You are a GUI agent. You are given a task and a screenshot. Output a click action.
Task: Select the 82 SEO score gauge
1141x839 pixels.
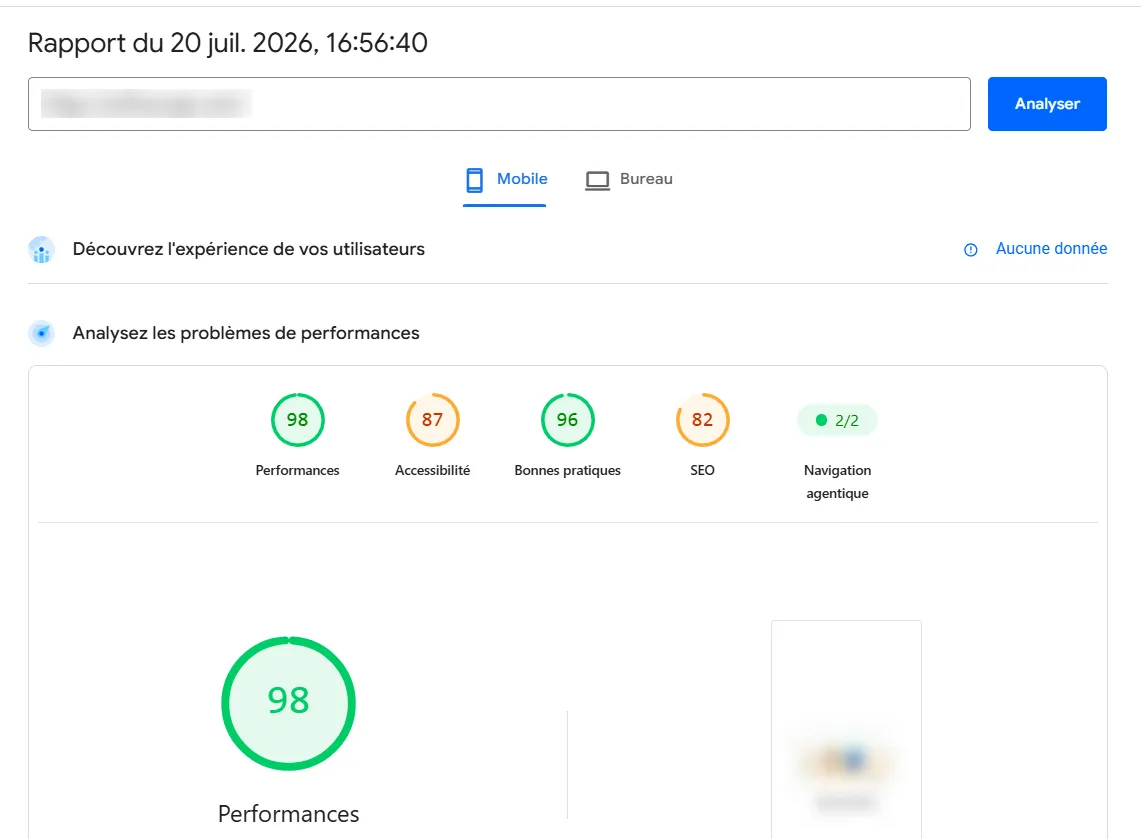[702, 420]
